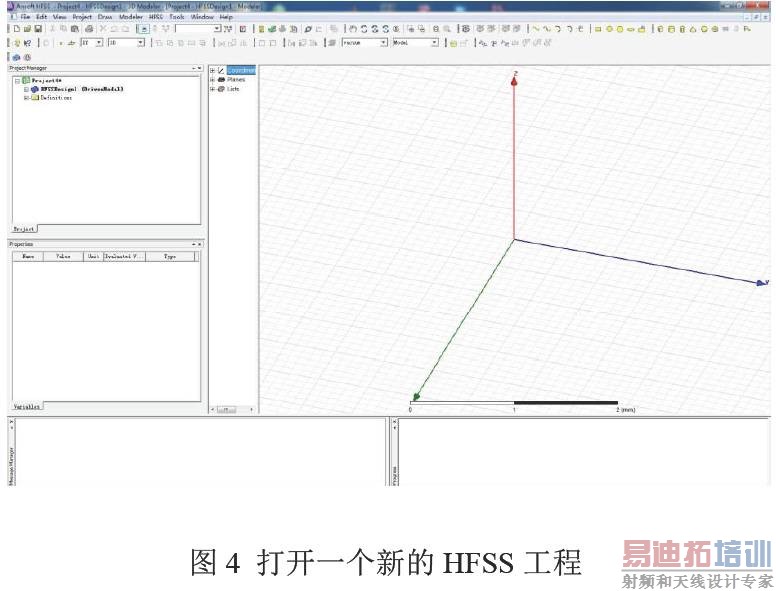The height and width of the screenshot is (591, 776).
Task: Select the Variables tab in Properties
Action: 27,406
